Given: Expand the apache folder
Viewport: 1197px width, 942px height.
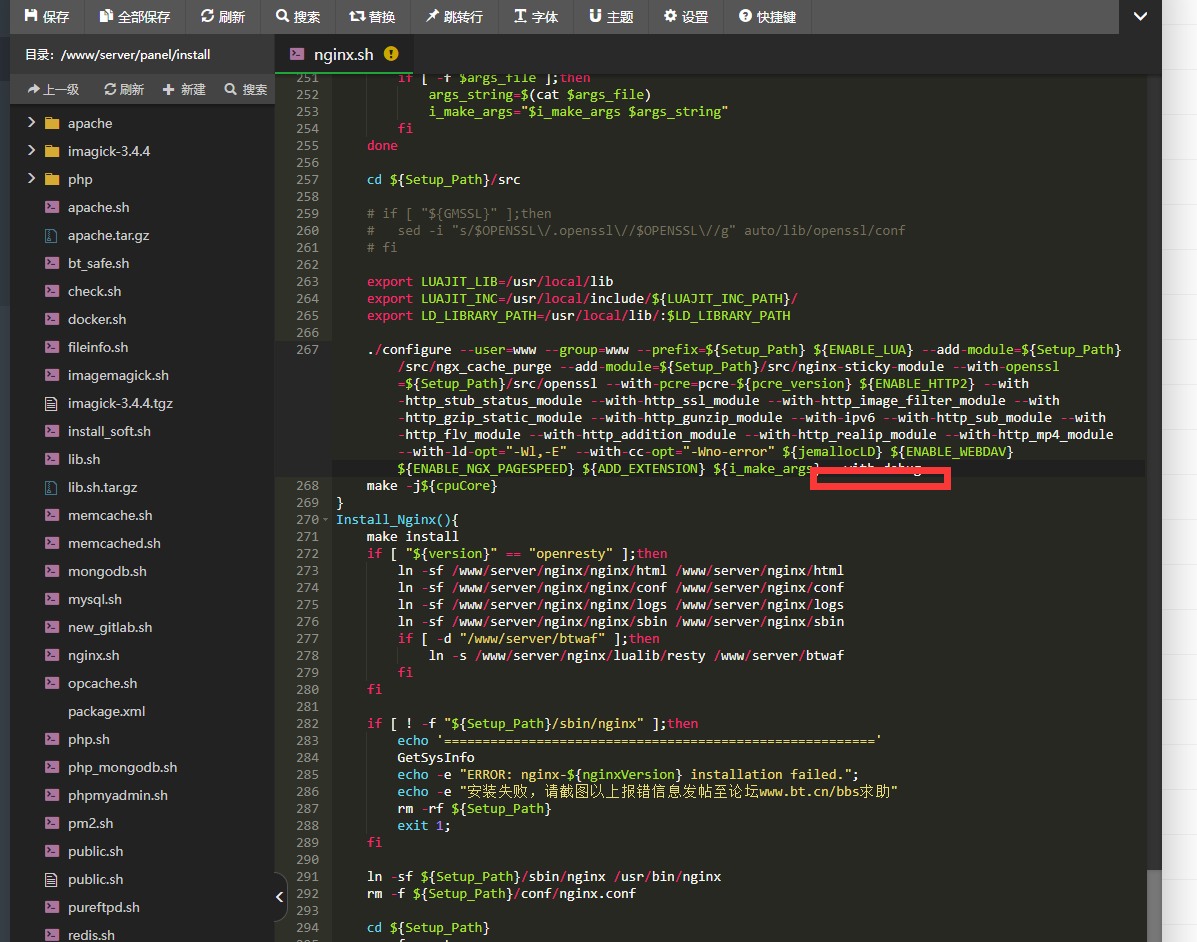Looking at the screenshot, I should click(x=31, y=122).
